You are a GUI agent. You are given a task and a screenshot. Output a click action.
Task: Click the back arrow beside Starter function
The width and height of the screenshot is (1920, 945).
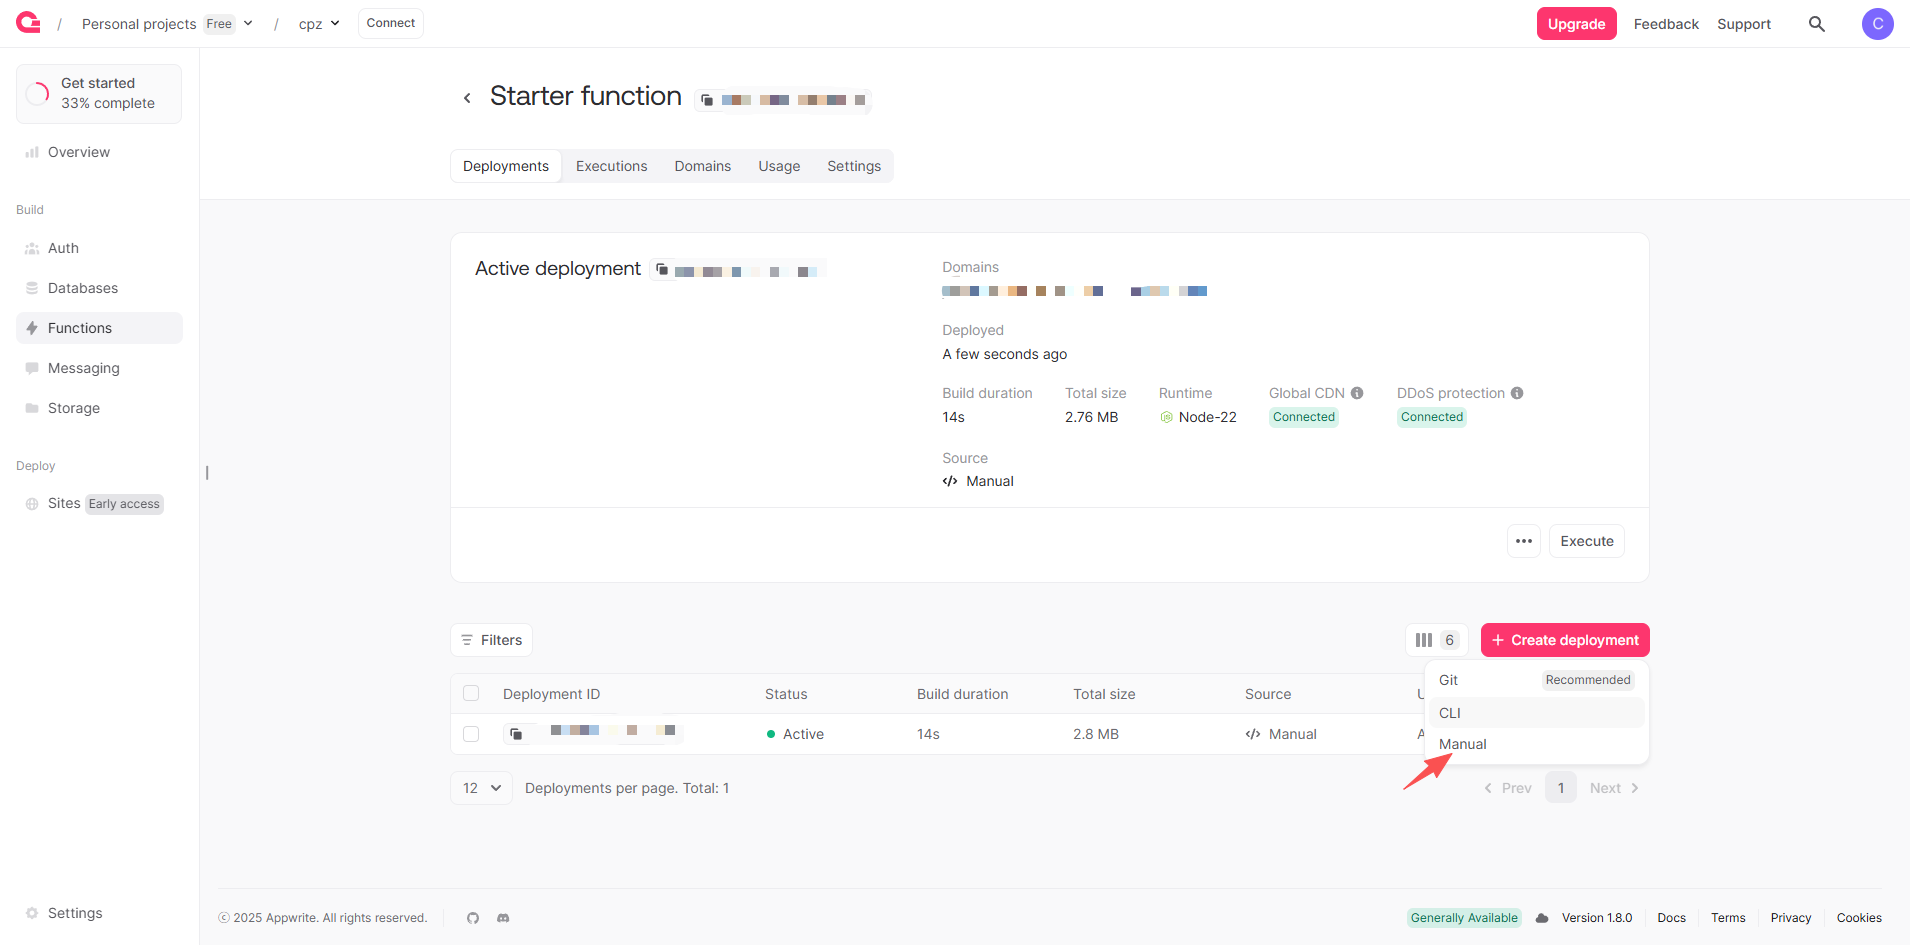pyautogui.click(x=467, y=98)
